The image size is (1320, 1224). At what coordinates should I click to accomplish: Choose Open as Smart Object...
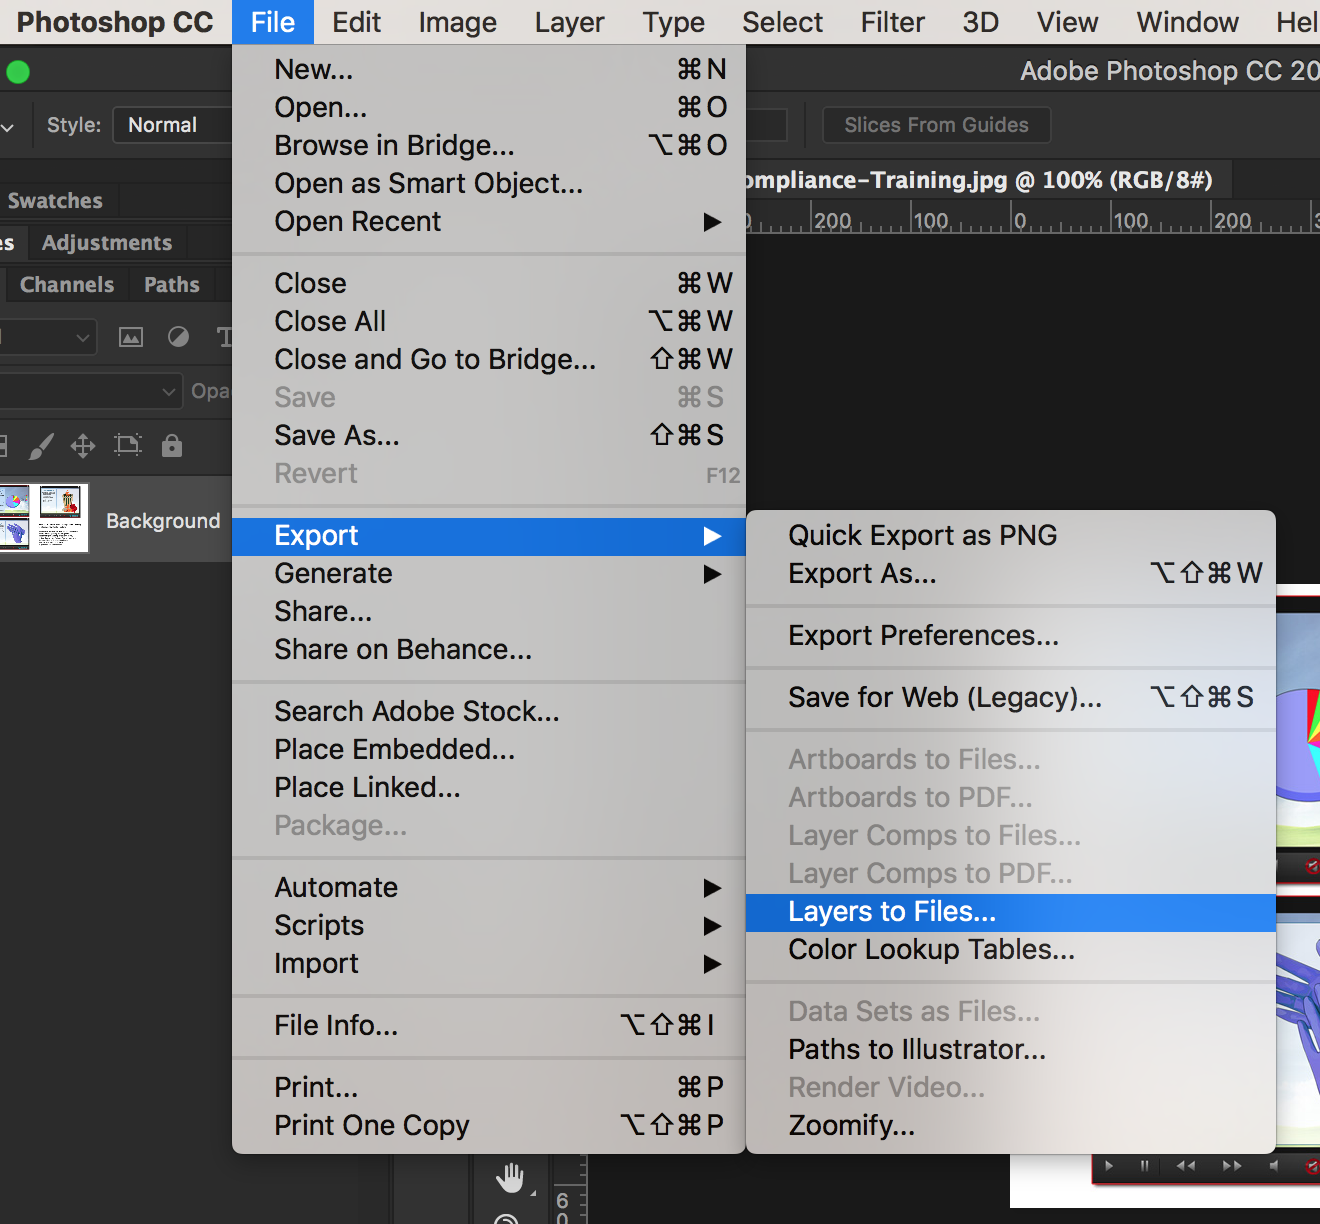[489, 184]
